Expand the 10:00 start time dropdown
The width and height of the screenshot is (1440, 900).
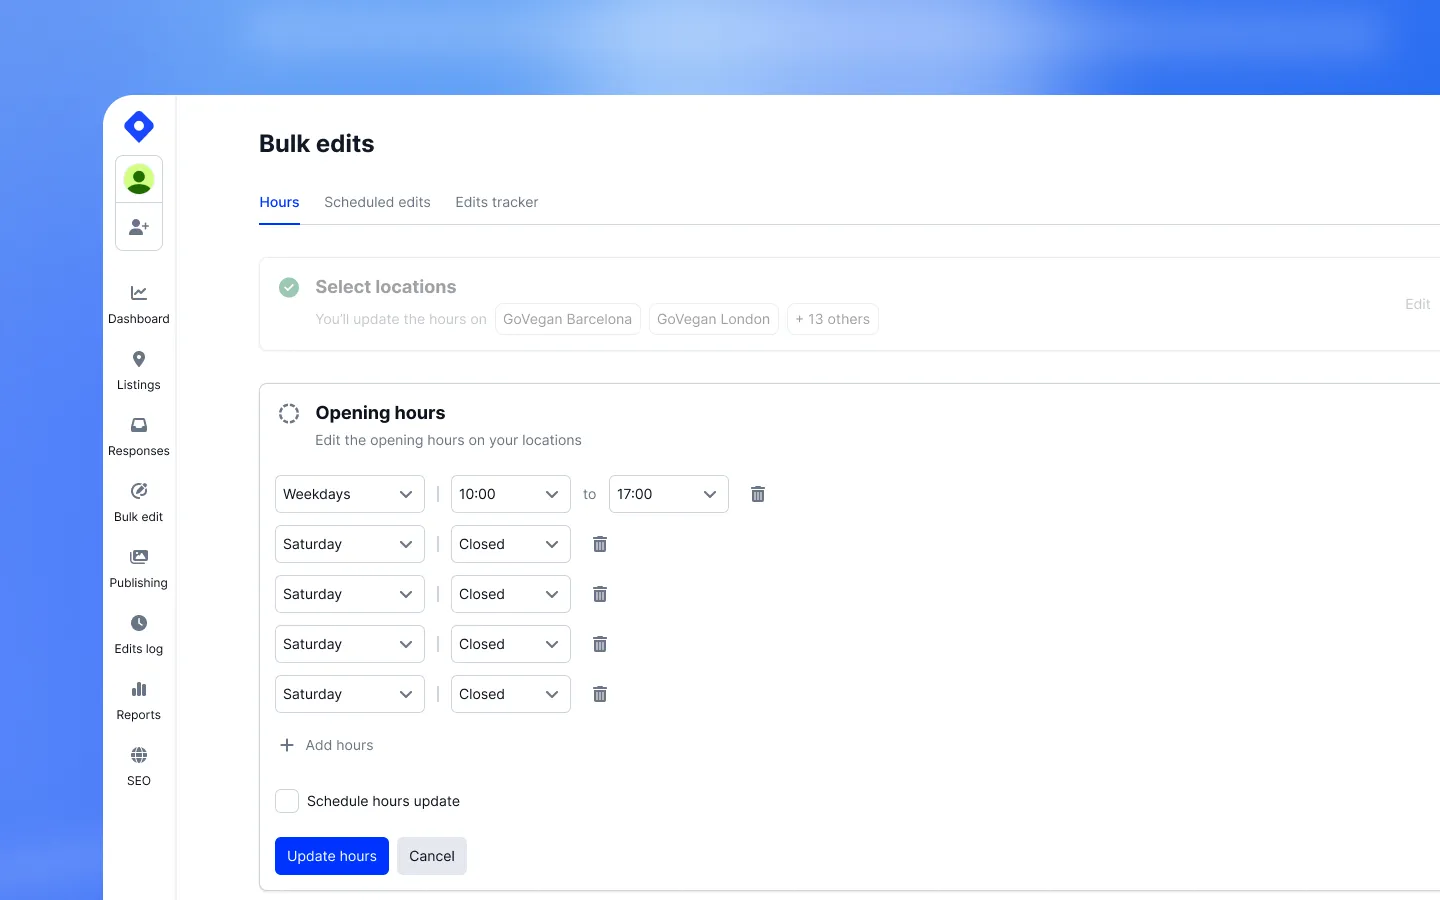(510, 494)
